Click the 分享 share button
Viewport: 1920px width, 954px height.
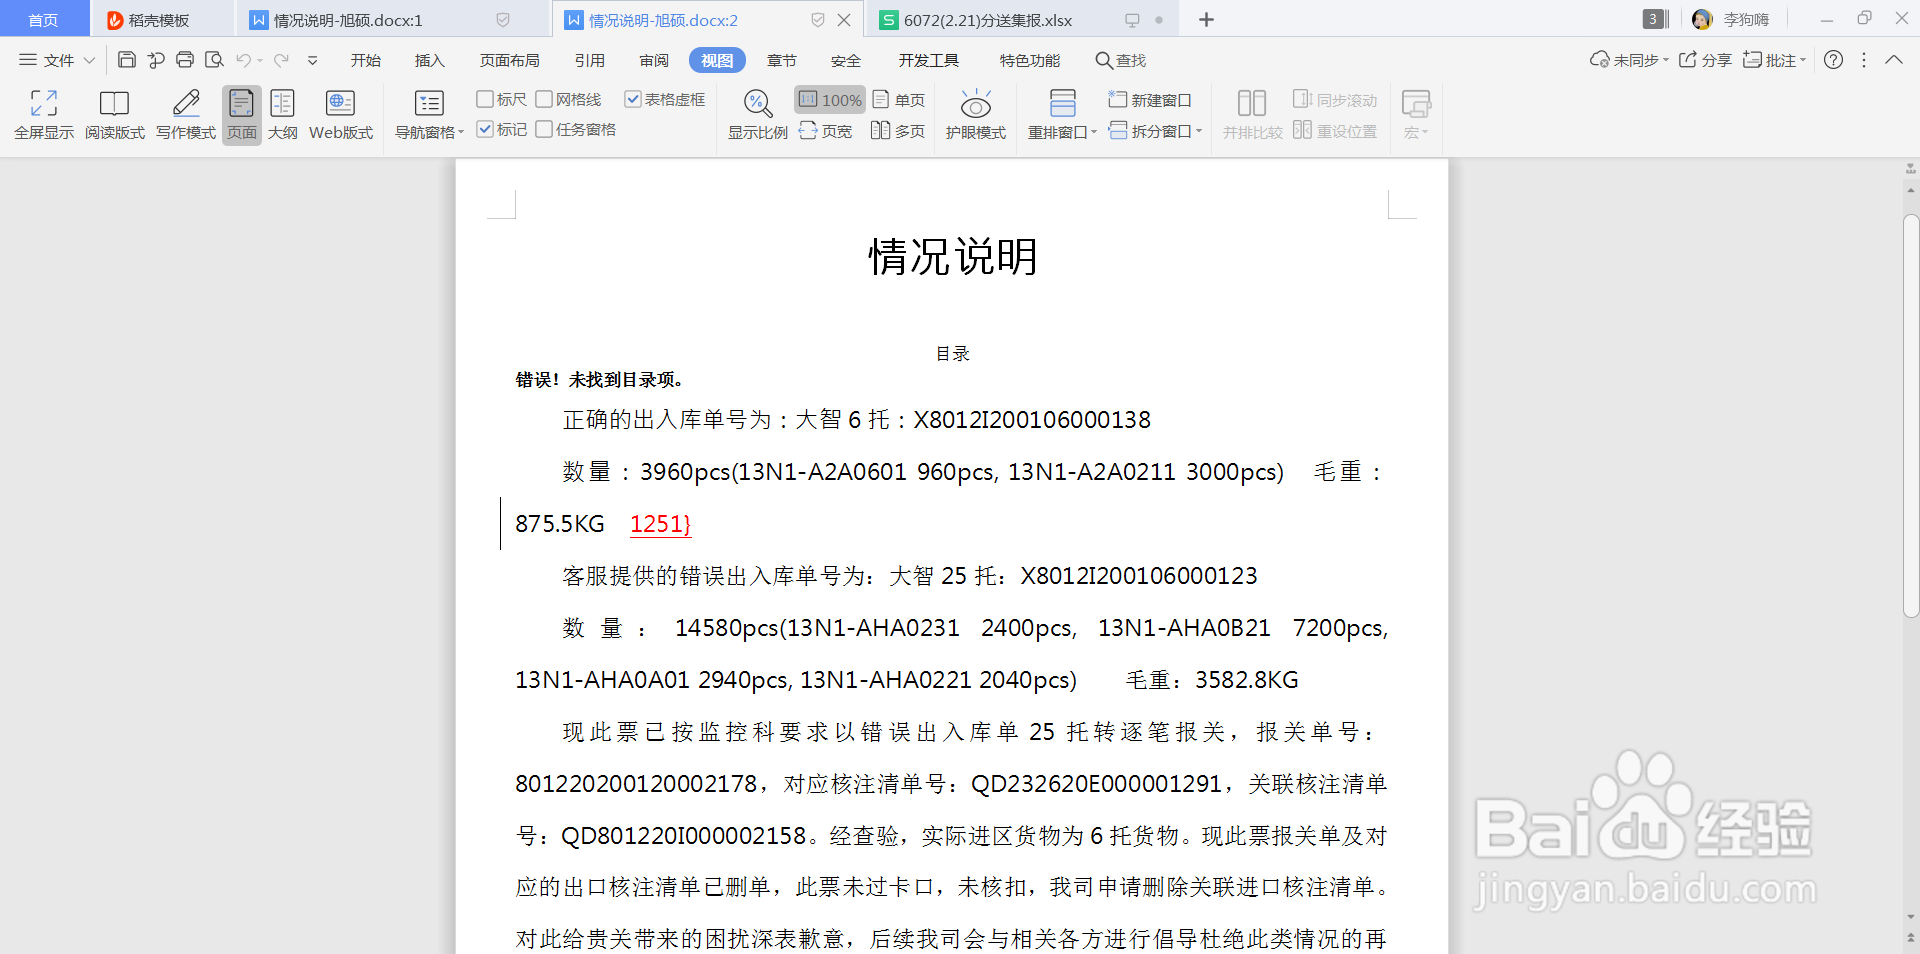pyautogui.click(x=1703, y=60)
